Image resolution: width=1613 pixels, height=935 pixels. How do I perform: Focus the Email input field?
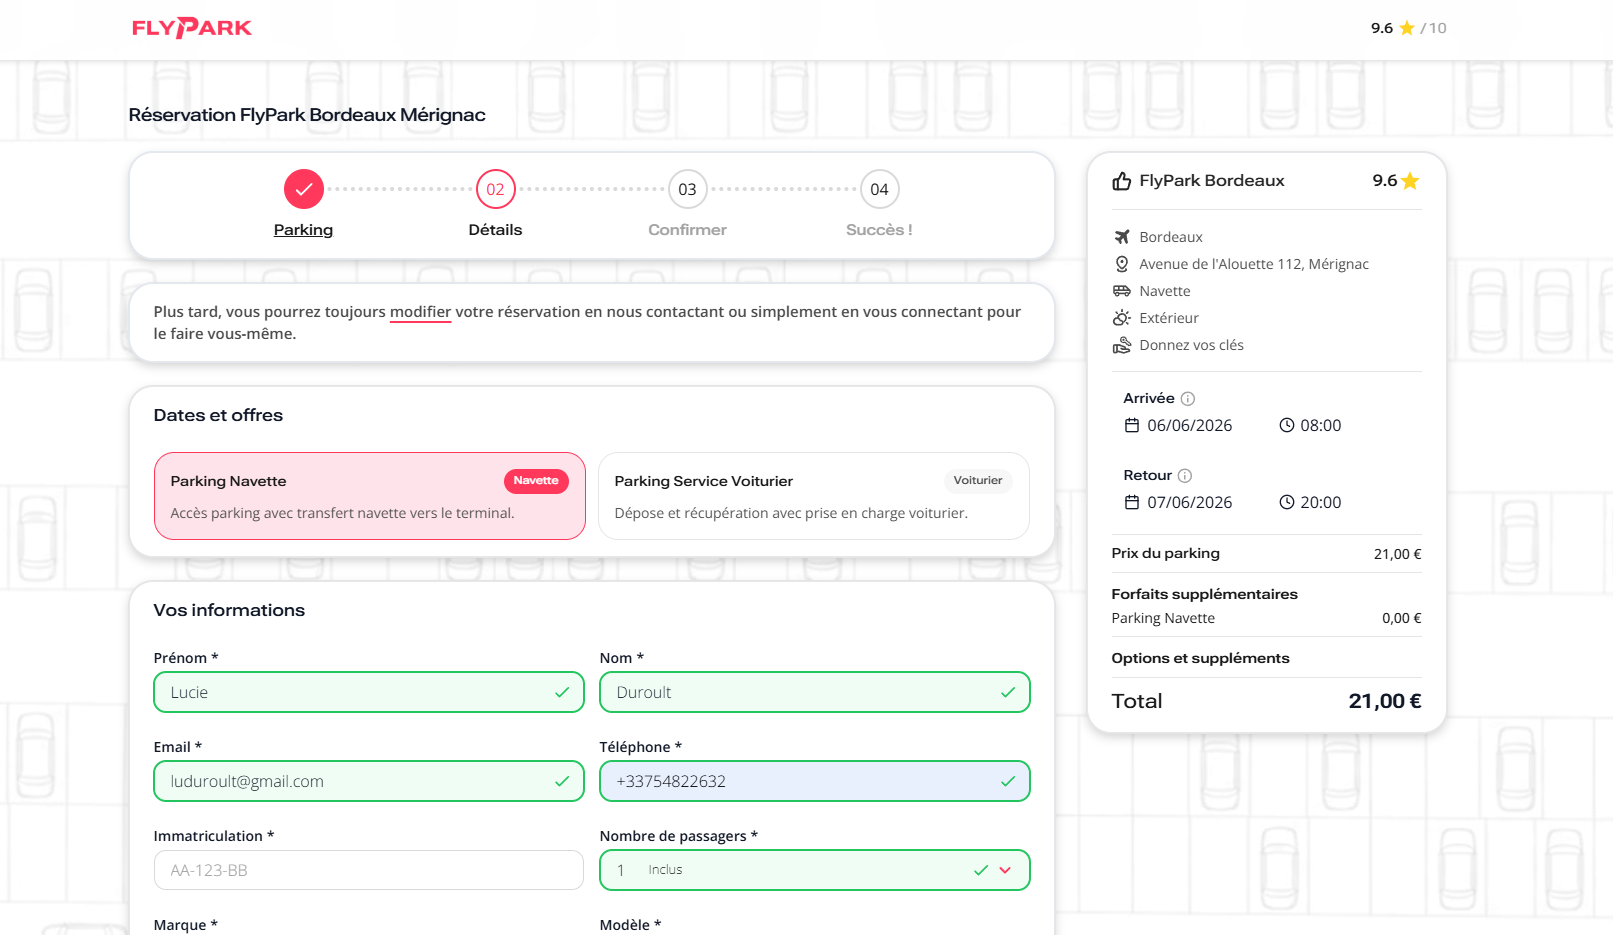point(369,781)
